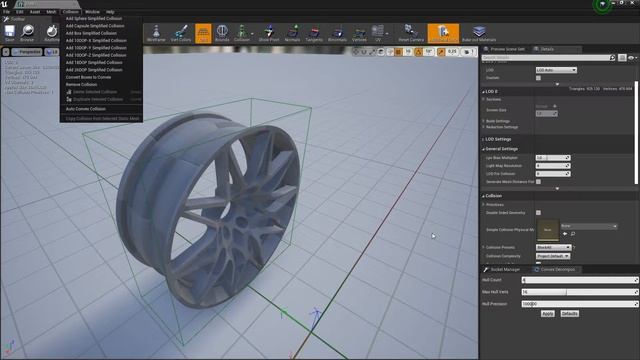Select the rotate gizmo viewport icon
The height and width of the screenshot is (360, 640).
tap(364, 52)
